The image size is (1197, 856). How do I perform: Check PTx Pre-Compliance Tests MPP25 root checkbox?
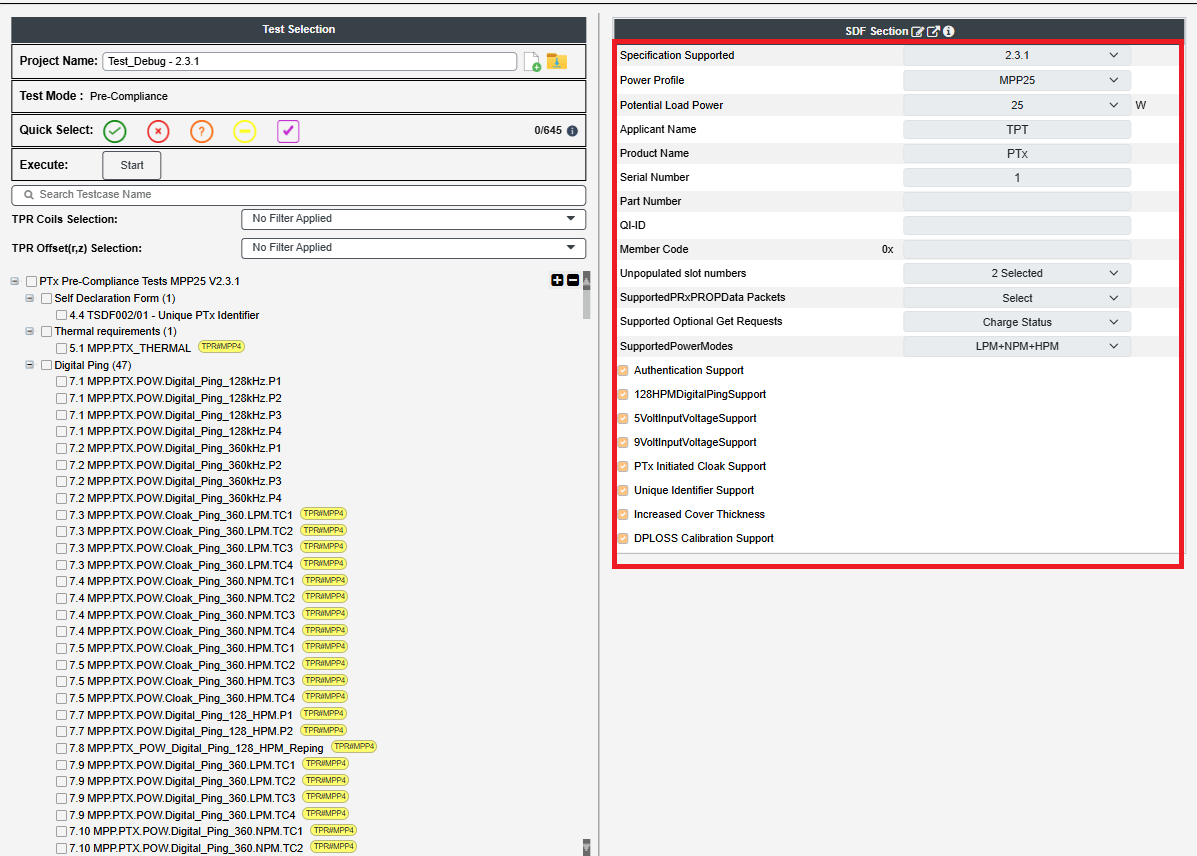tap(31, 282)
